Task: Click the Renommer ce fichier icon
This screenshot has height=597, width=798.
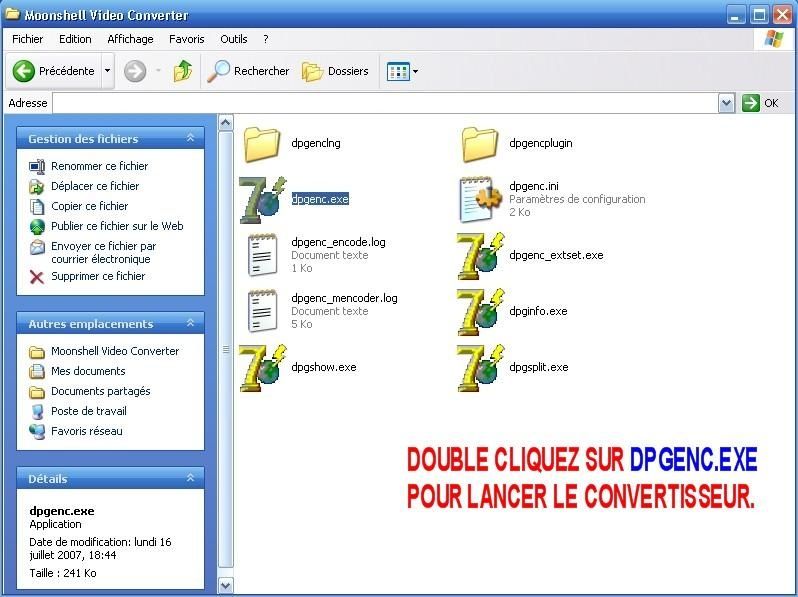Action: point(37,166)
